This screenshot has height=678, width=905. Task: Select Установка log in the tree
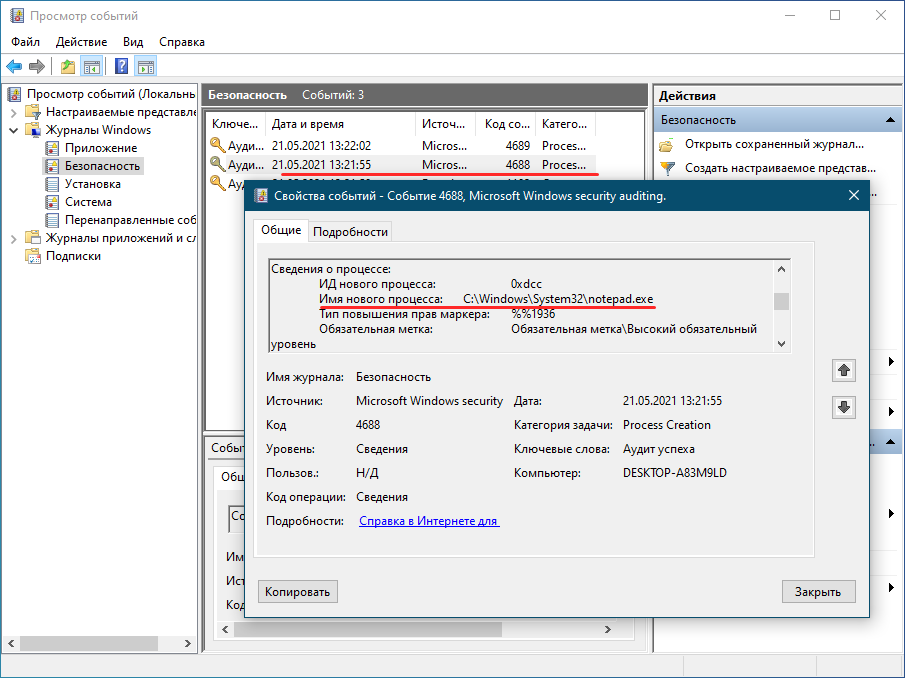(93, 184)
